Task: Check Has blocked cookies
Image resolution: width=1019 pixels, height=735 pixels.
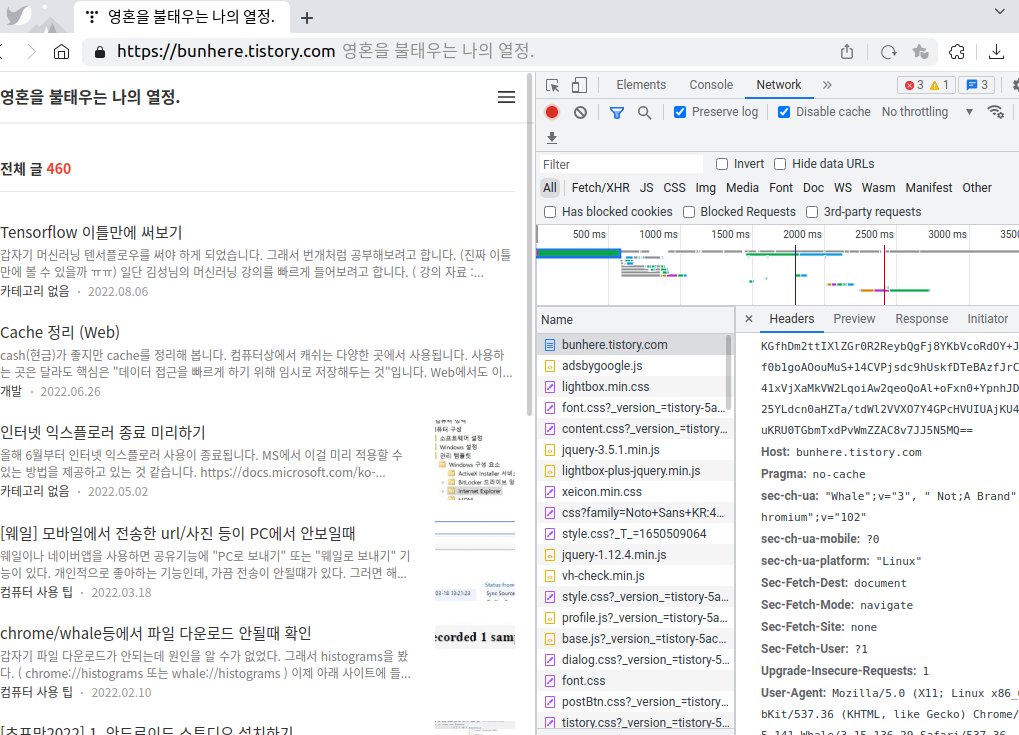Action: tap(550, 212)
